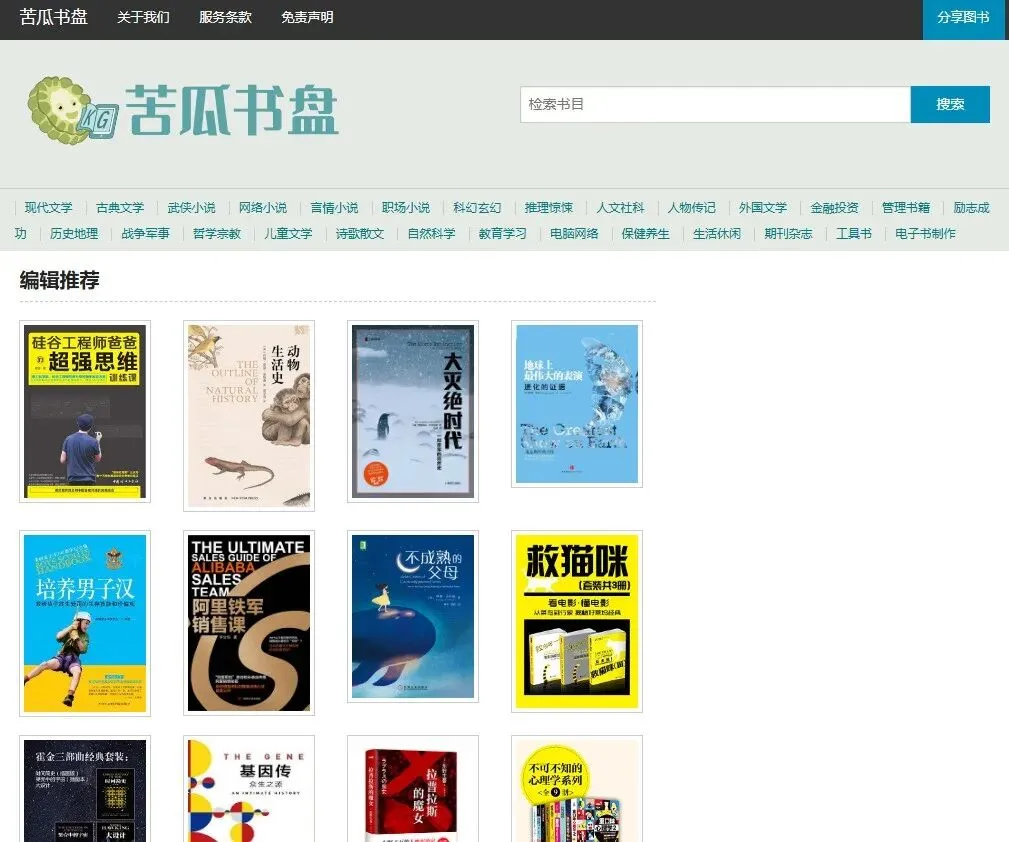Select the 外国文学 category
Screen dimensions: 1009x842
[763, 207]
